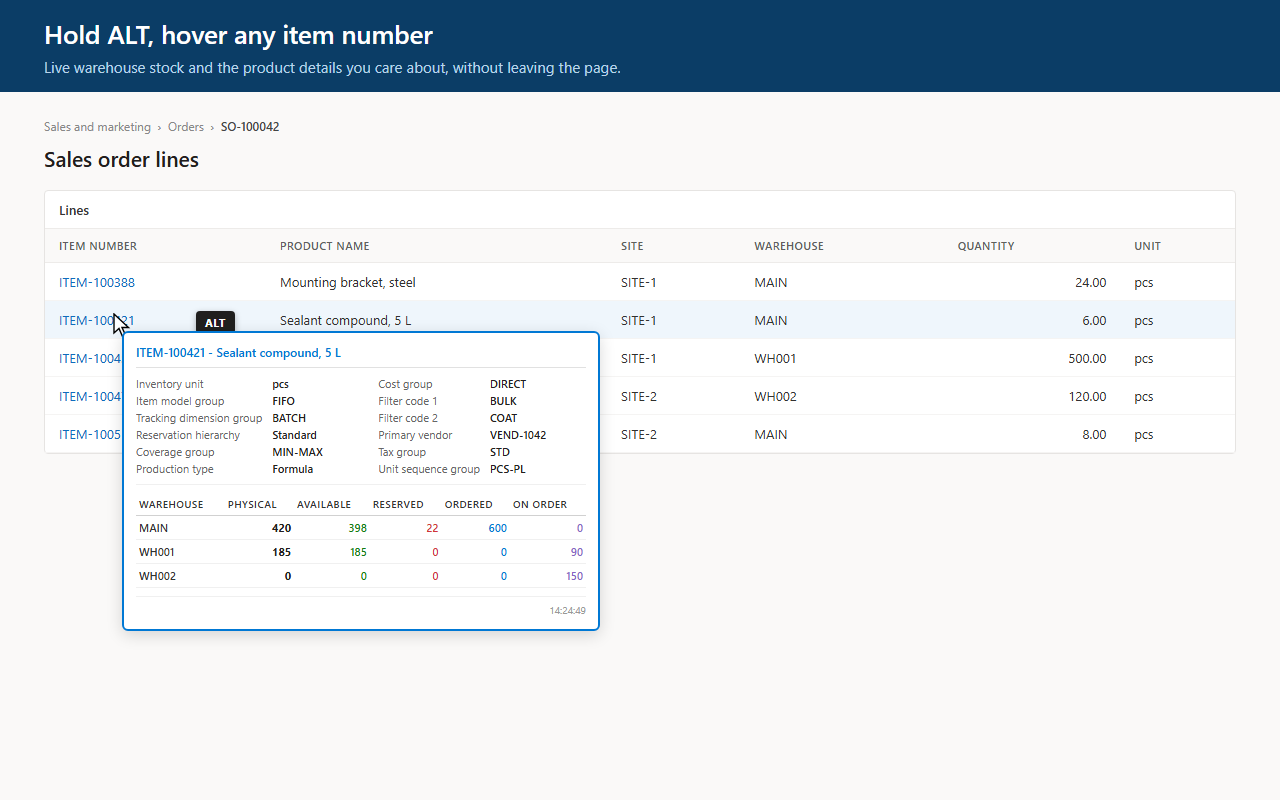The height and width of the screenshot is (800, 1280).
Task: Click the Quantity column header
Action: pos(986,246)
